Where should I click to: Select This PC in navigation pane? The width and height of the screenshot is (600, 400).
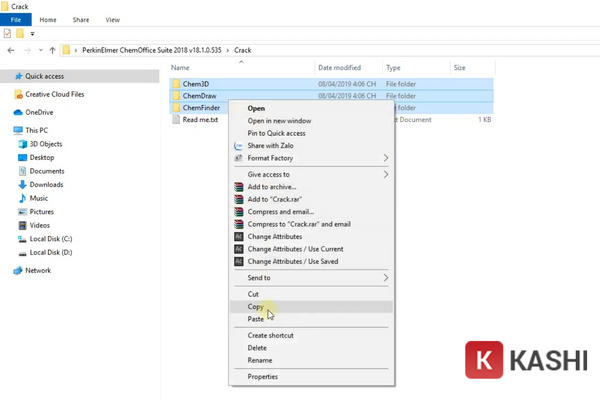coord(36,130)
